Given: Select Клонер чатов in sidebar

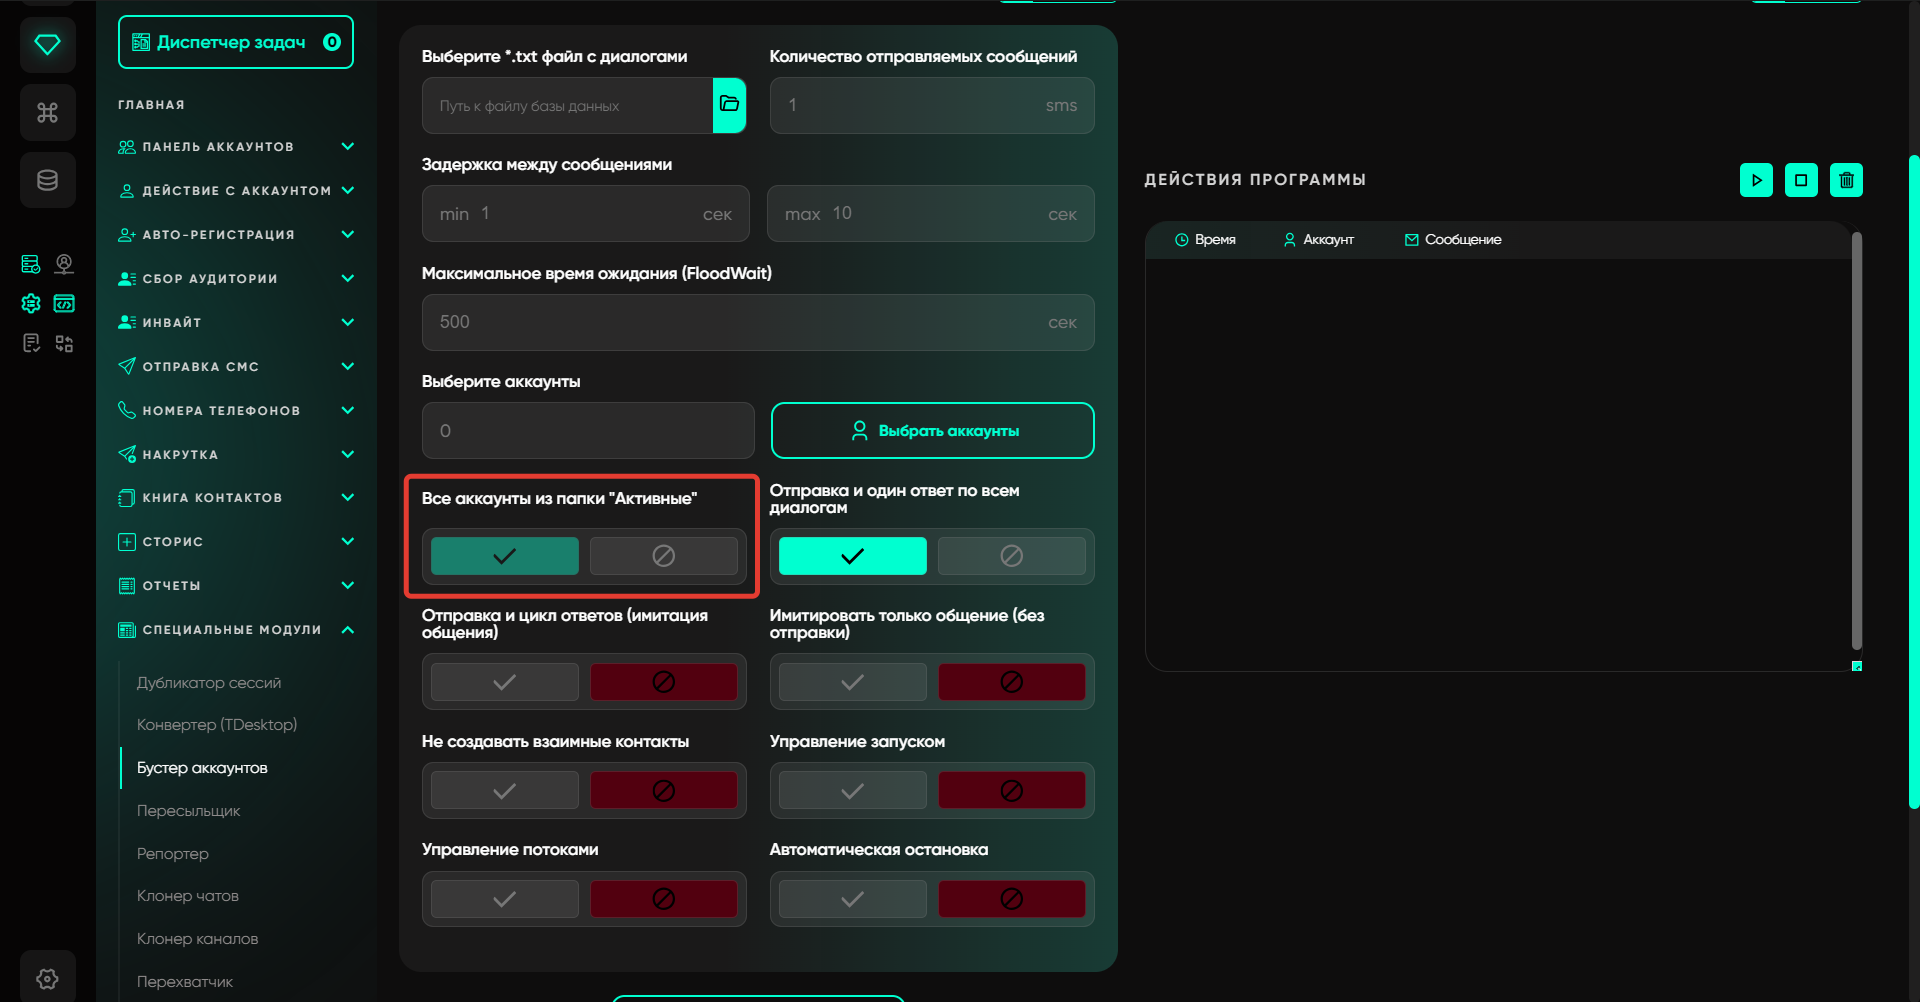Looking at the screenshot, I should (x=188, y=896).
